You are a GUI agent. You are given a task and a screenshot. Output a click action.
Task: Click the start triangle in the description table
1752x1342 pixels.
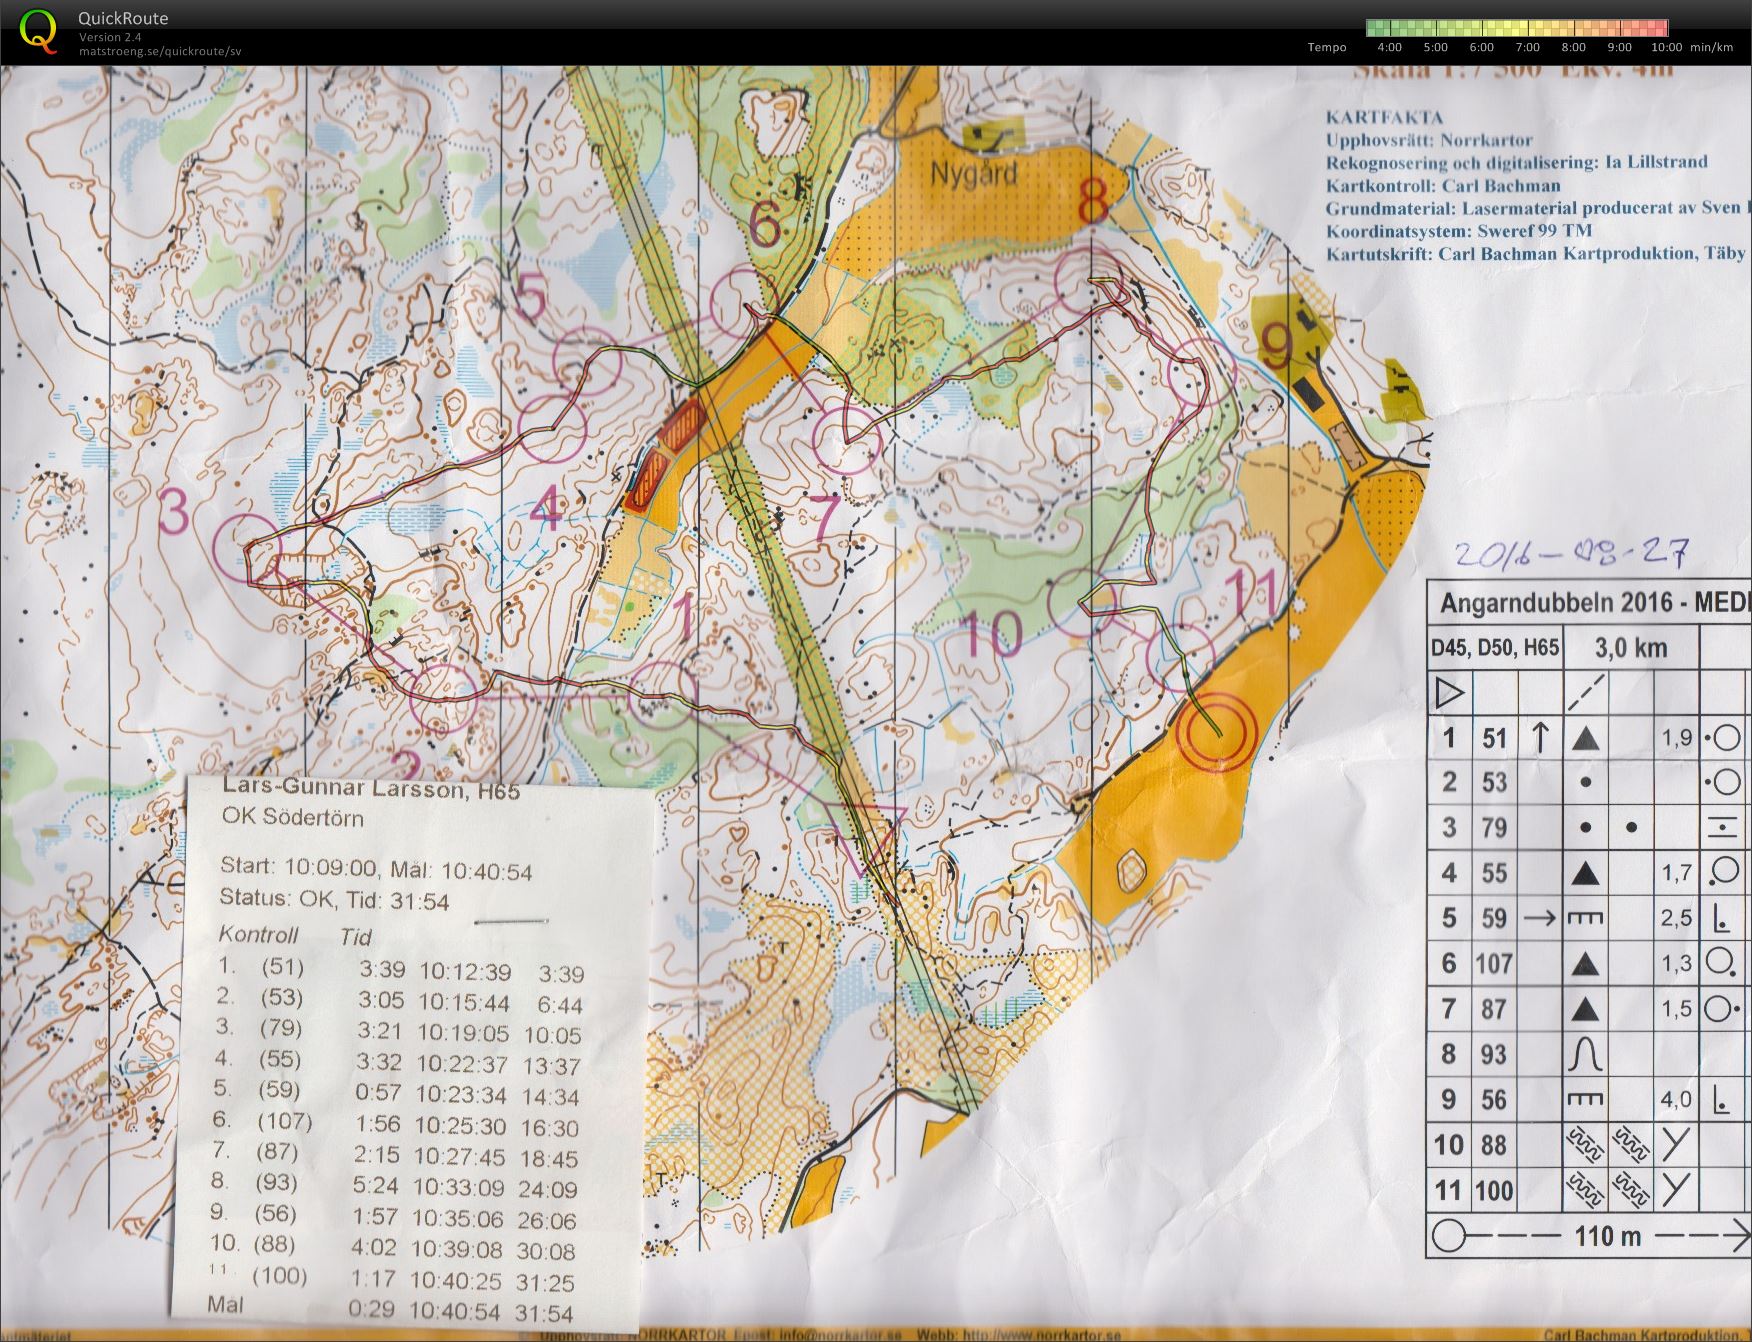coord(1449,692)
